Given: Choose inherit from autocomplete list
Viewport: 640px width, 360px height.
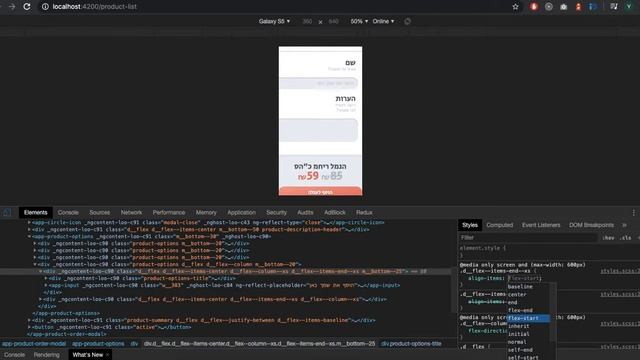Looking at the screenshot, I should 529,326.
